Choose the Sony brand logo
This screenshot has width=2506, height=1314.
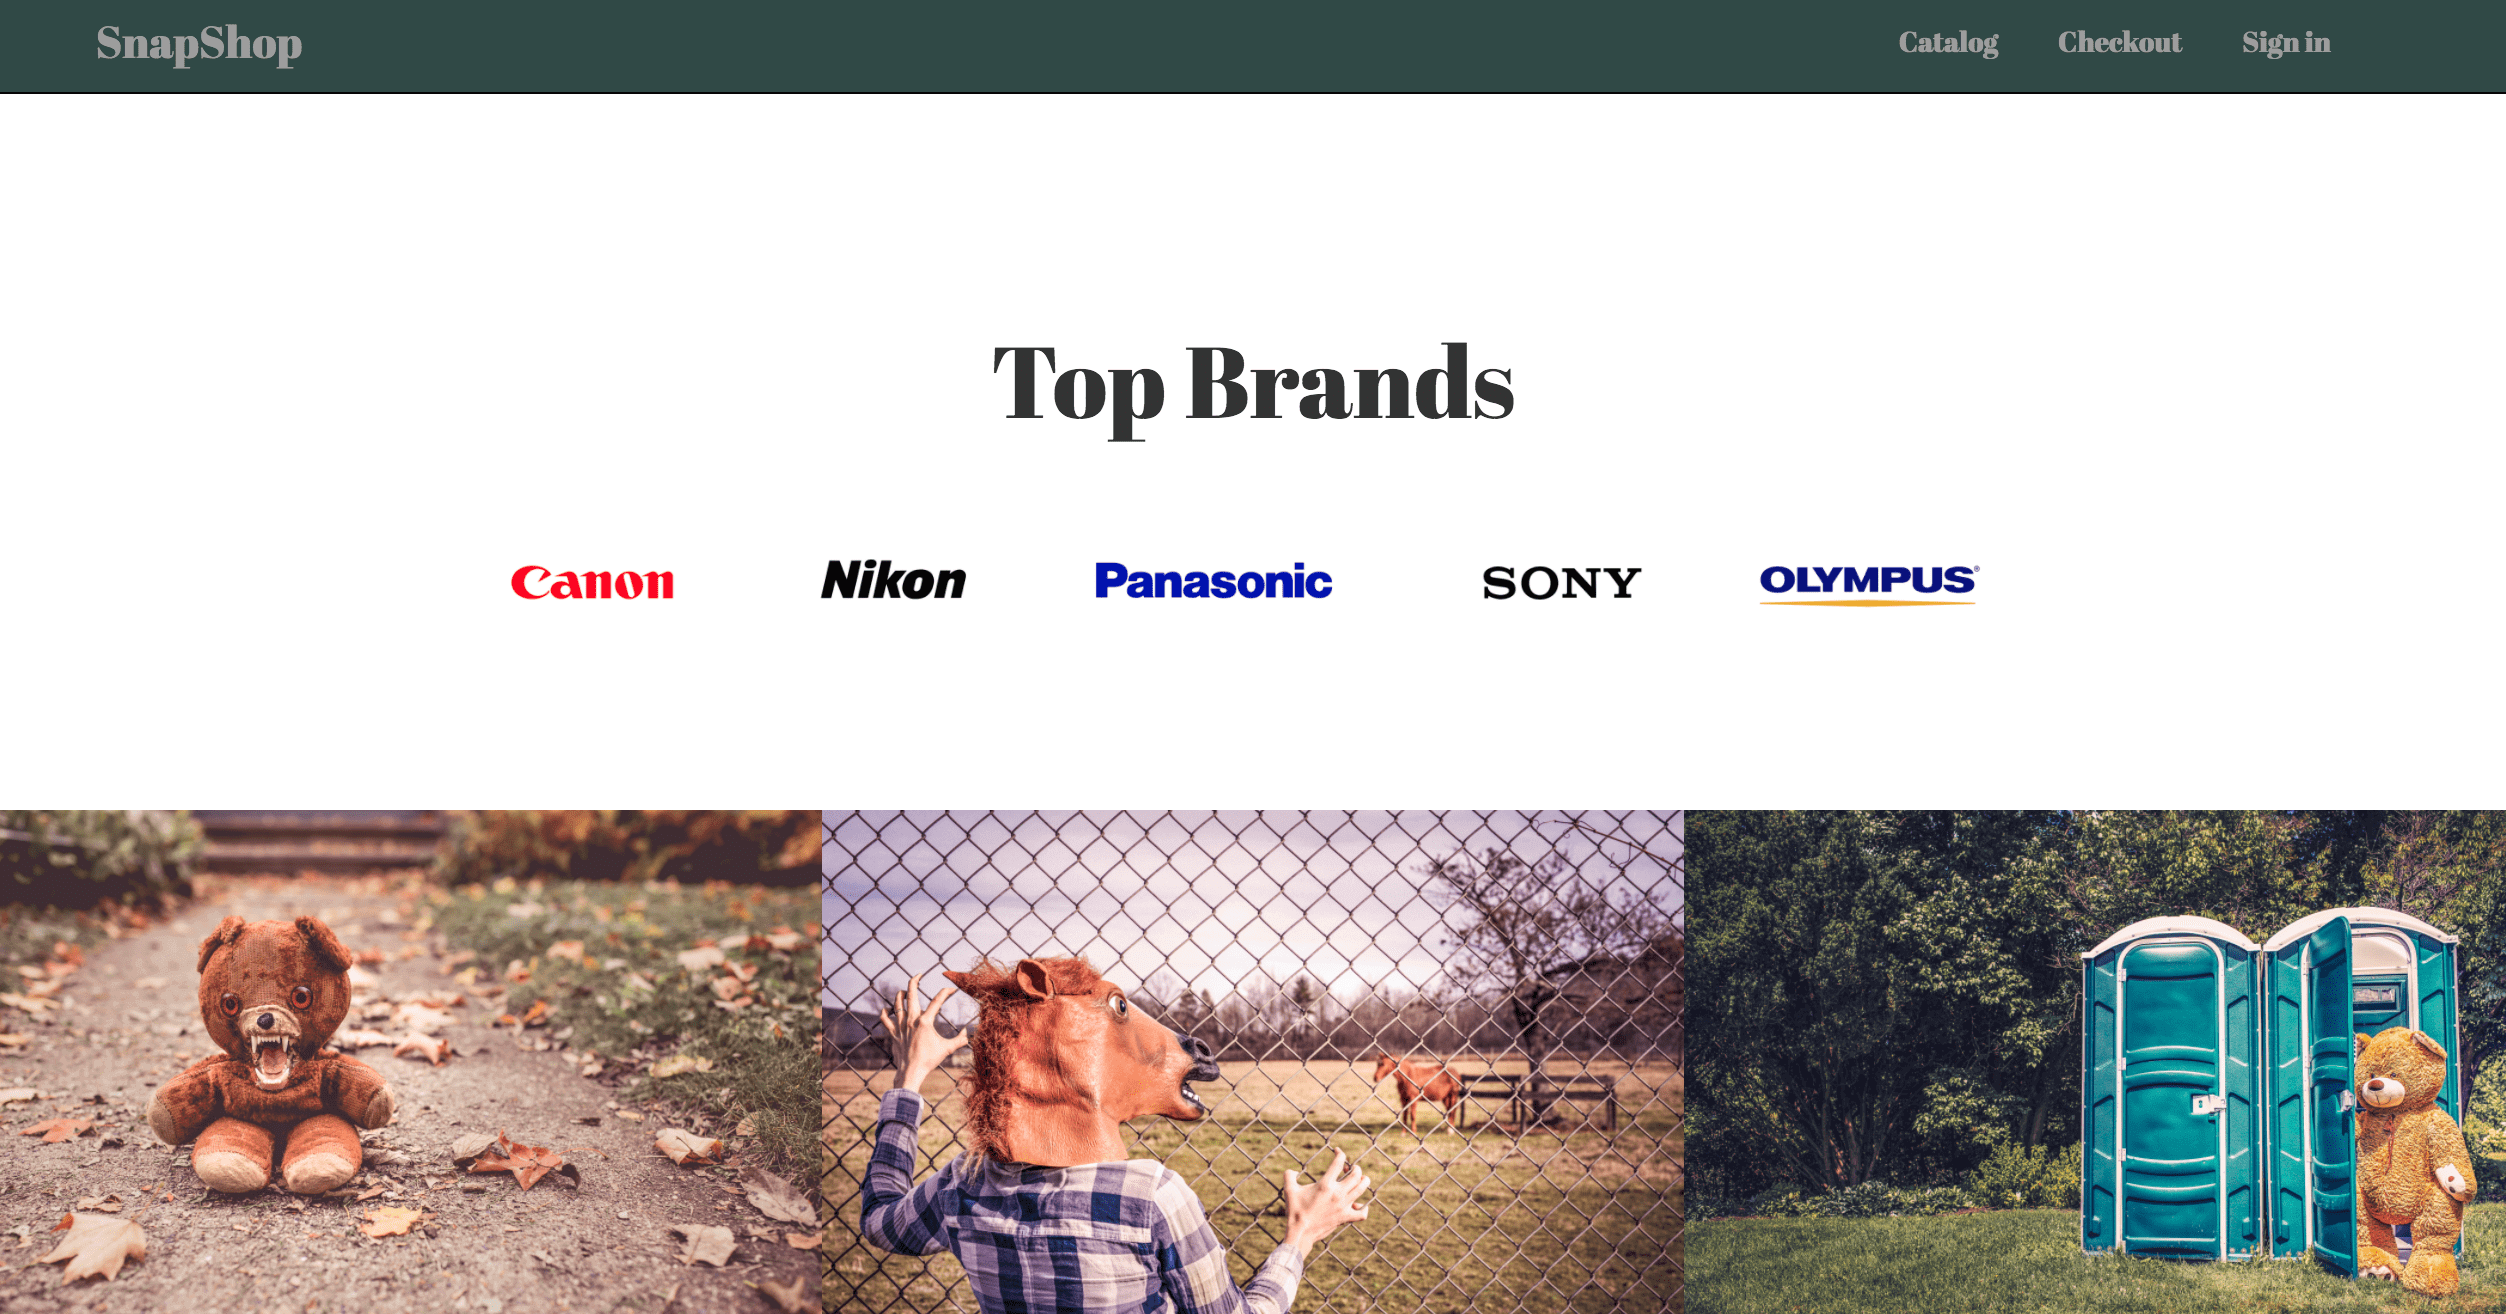click(1561, 582)
